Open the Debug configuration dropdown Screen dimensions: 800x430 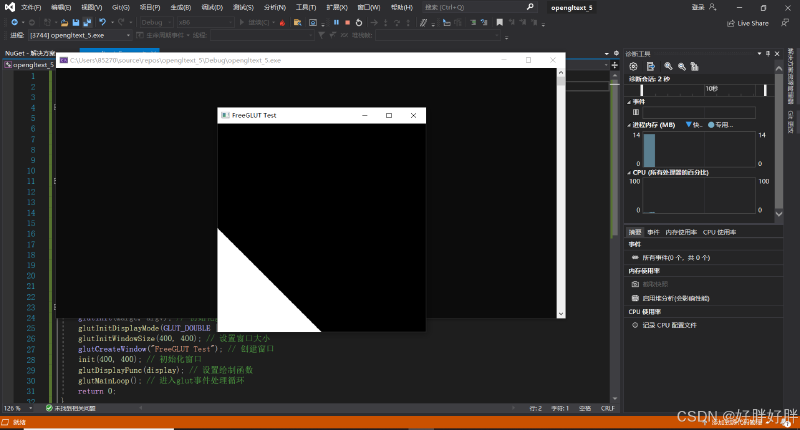(x=156, y=22)
